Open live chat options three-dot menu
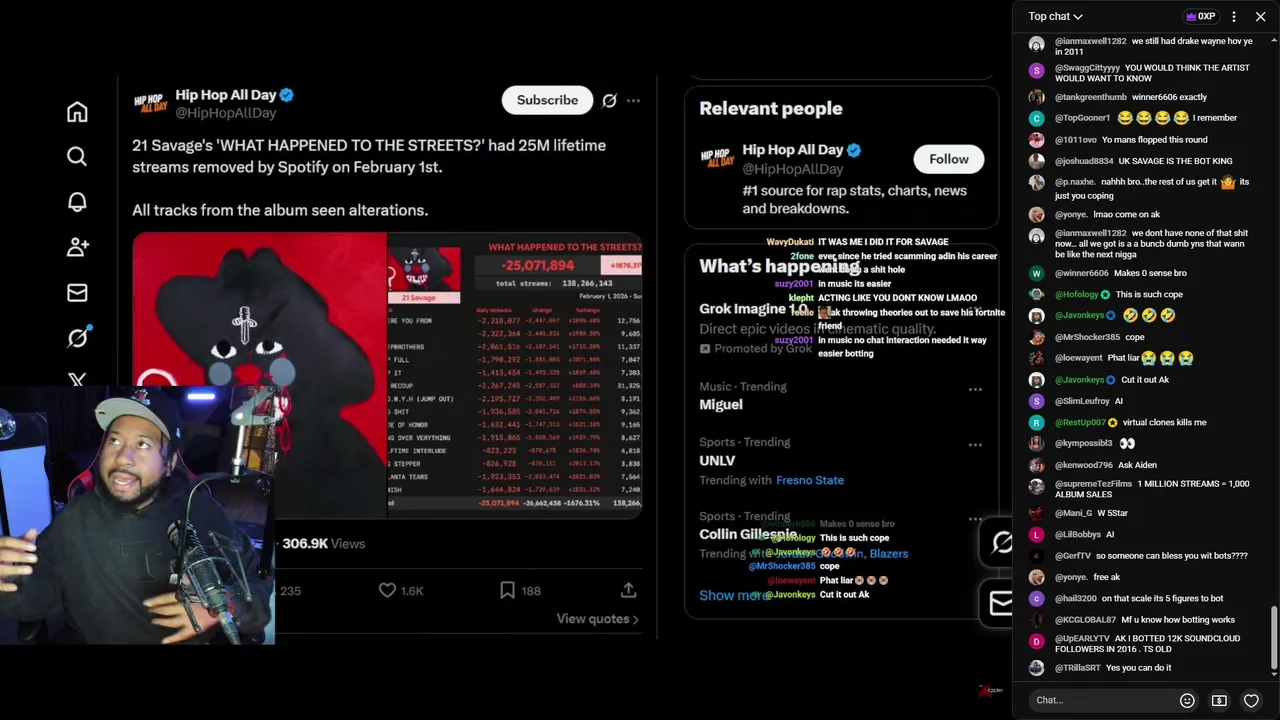 pos(1234,16)
